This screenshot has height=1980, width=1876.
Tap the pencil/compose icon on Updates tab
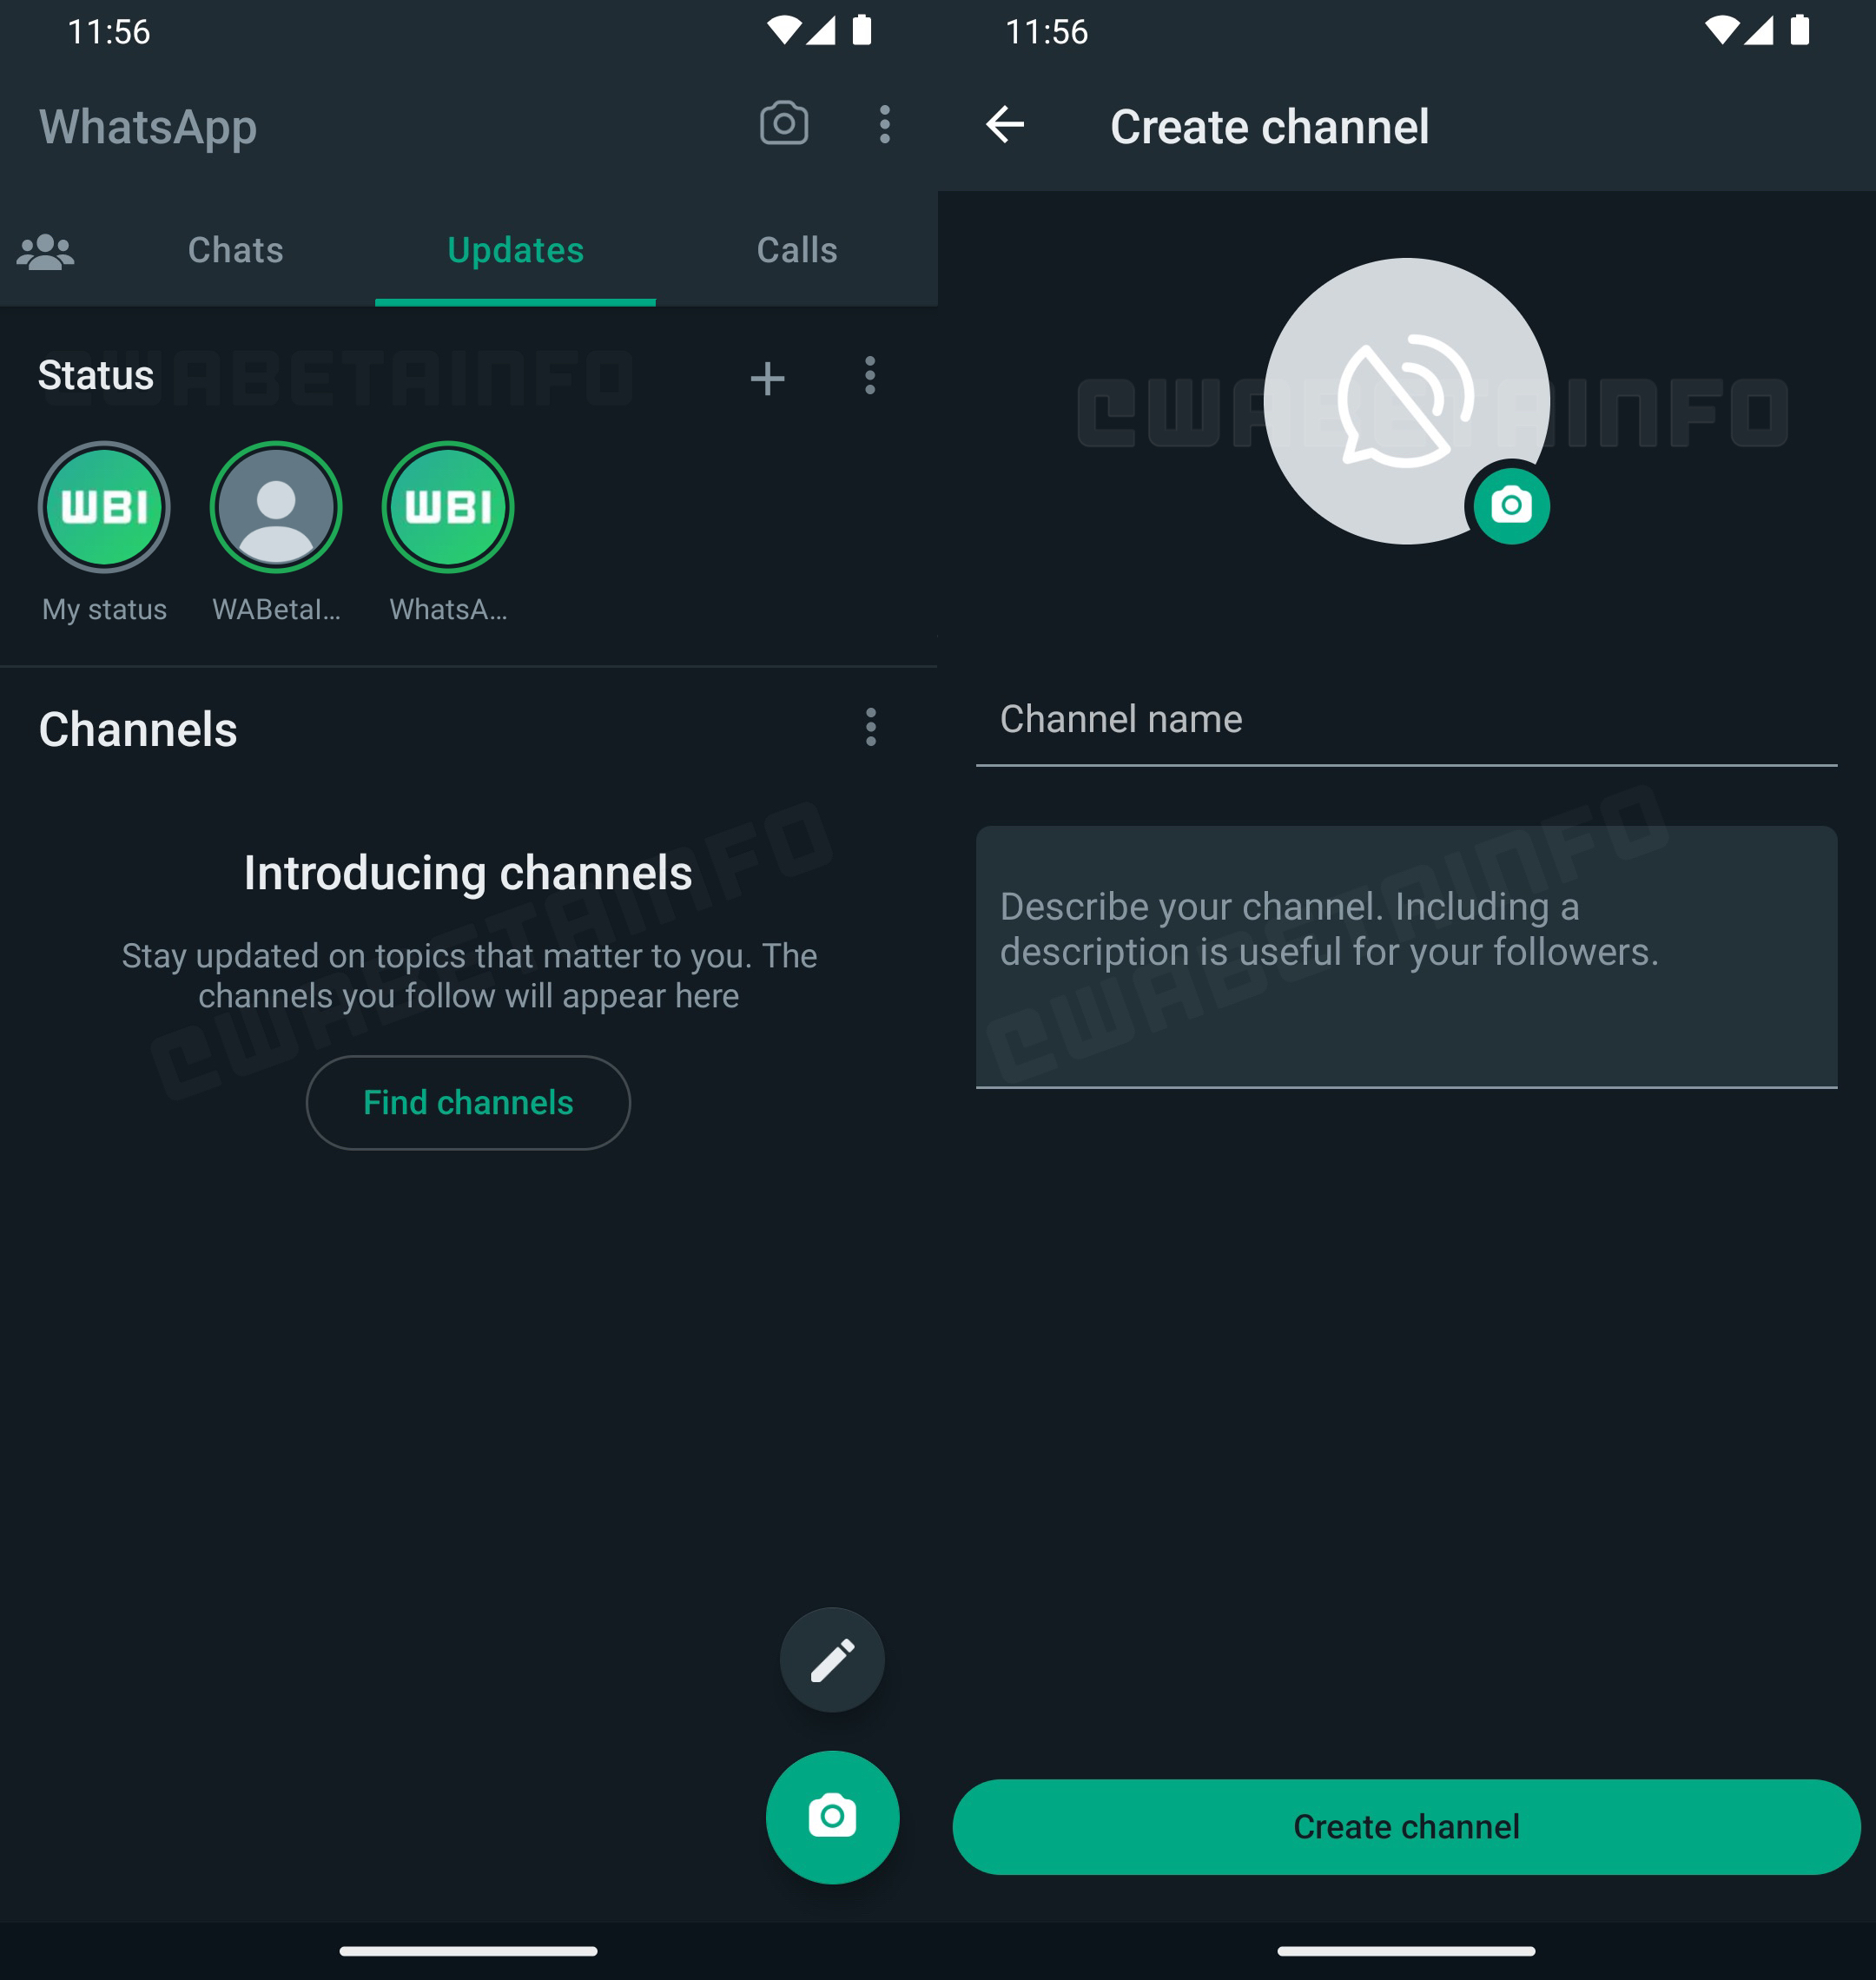(830, 1659)
